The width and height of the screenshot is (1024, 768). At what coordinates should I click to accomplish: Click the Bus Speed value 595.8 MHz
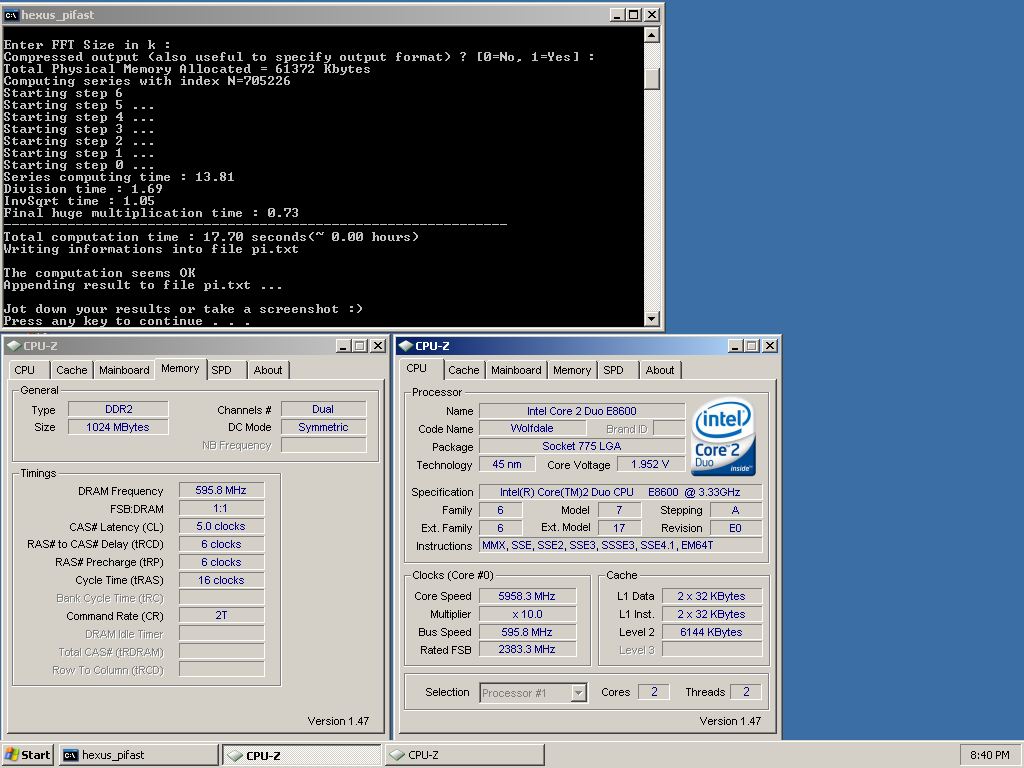[528, 632]
